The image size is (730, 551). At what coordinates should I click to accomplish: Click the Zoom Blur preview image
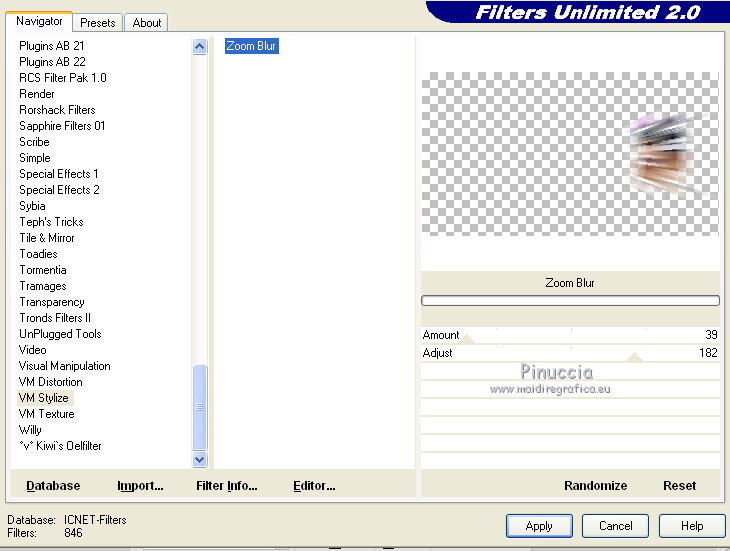570,154
